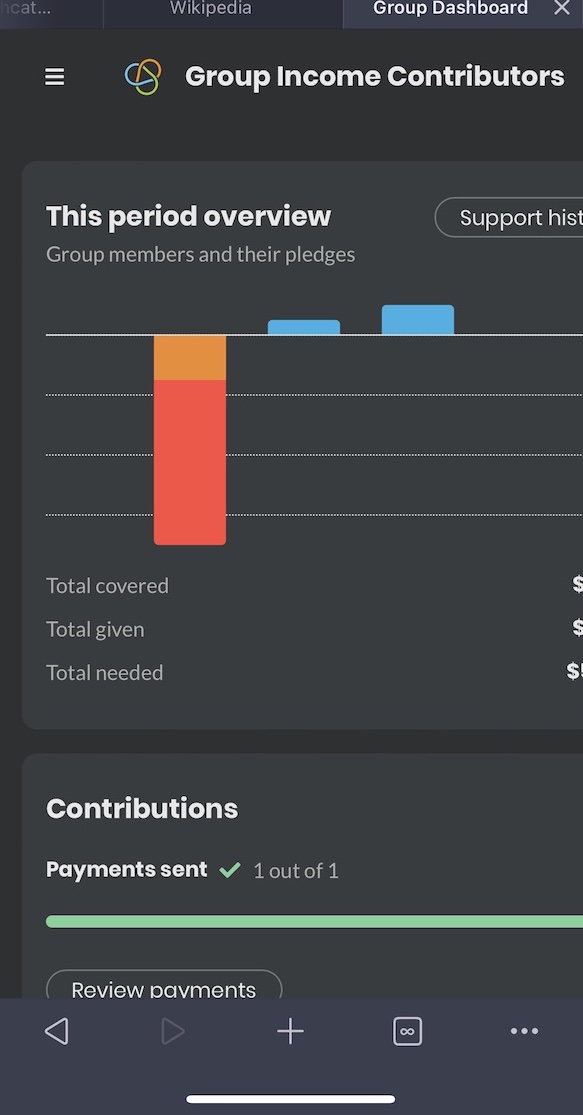This screenshot has height=1115, width=583.
Task: Click the Support history button
Action: (520, 217)
